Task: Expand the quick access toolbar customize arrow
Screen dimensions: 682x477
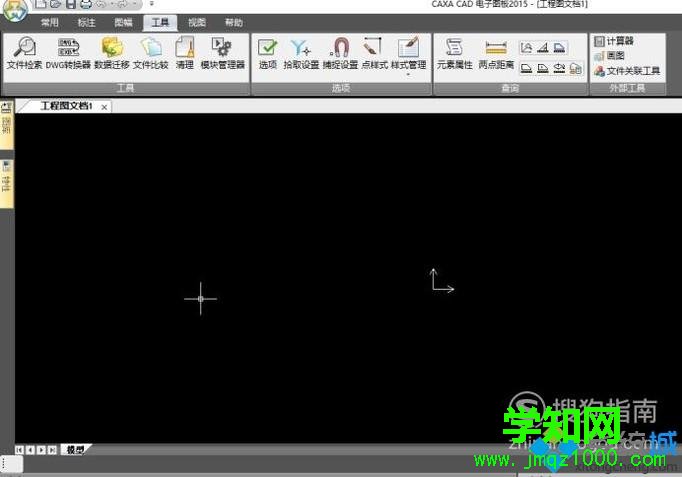Action: coord(151,4)
